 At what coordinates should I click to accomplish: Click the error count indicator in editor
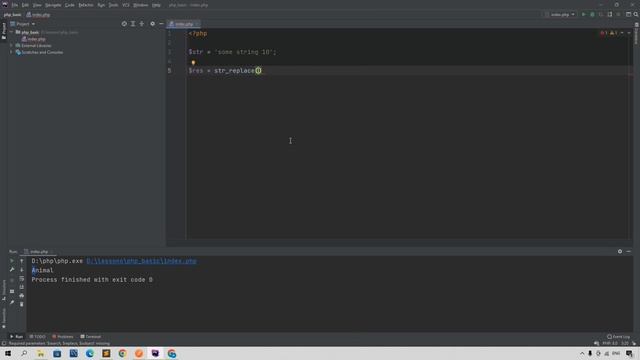[603, 33]
